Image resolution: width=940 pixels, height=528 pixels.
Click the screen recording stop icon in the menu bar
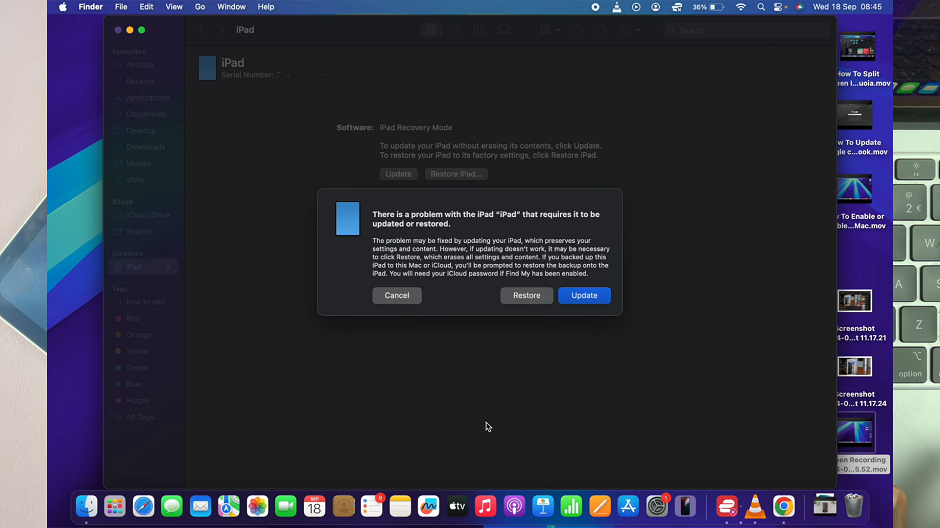(x=595, y=7)
